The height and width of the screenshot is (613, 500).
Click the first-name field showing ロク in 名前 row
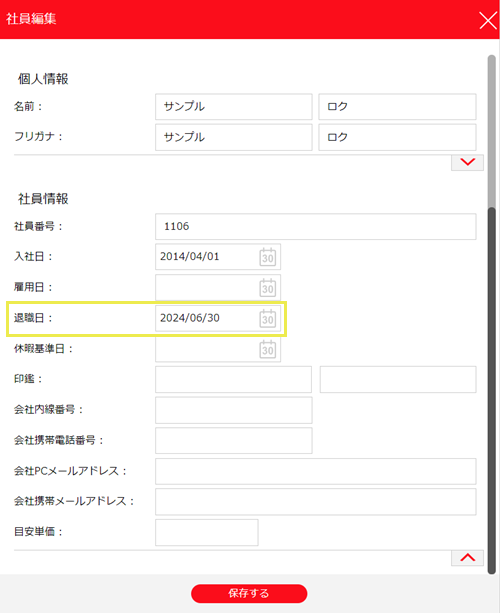[x=397, y=106]
